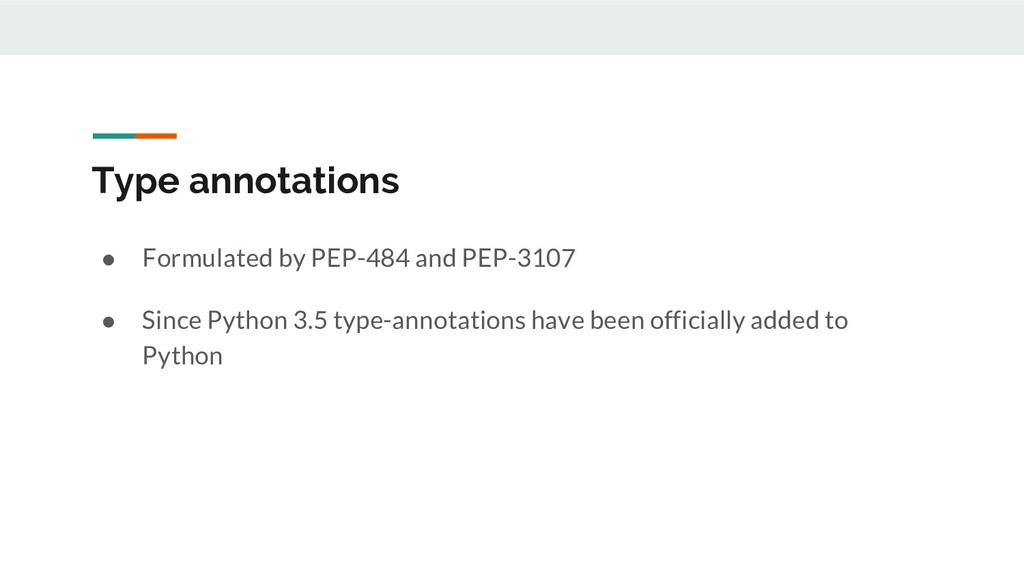Click the word "Since" starting the second bullet
Image resolution: width=1024 pixels, height=576 pixels.
click(x=169, y=321)
